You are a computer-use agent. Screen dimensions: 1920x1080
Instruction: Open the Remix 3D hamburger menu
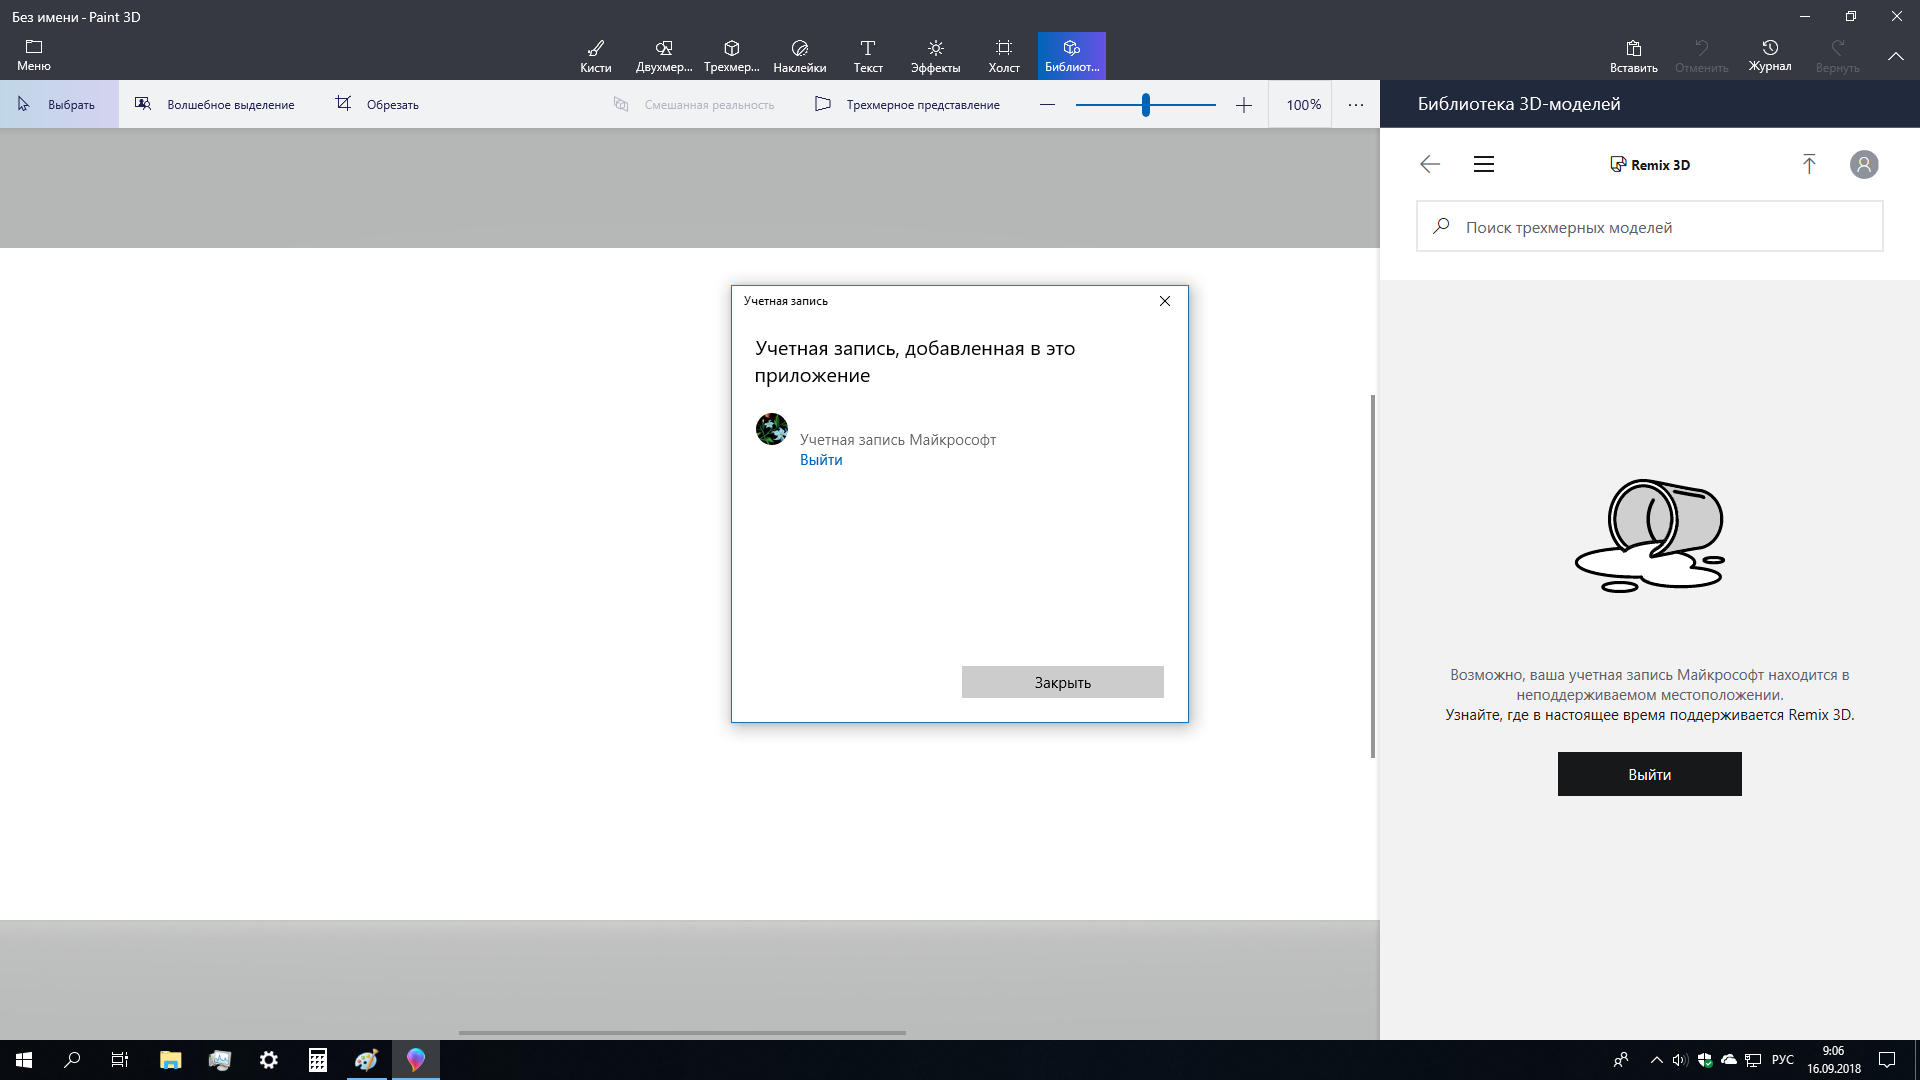(1484, 164)
